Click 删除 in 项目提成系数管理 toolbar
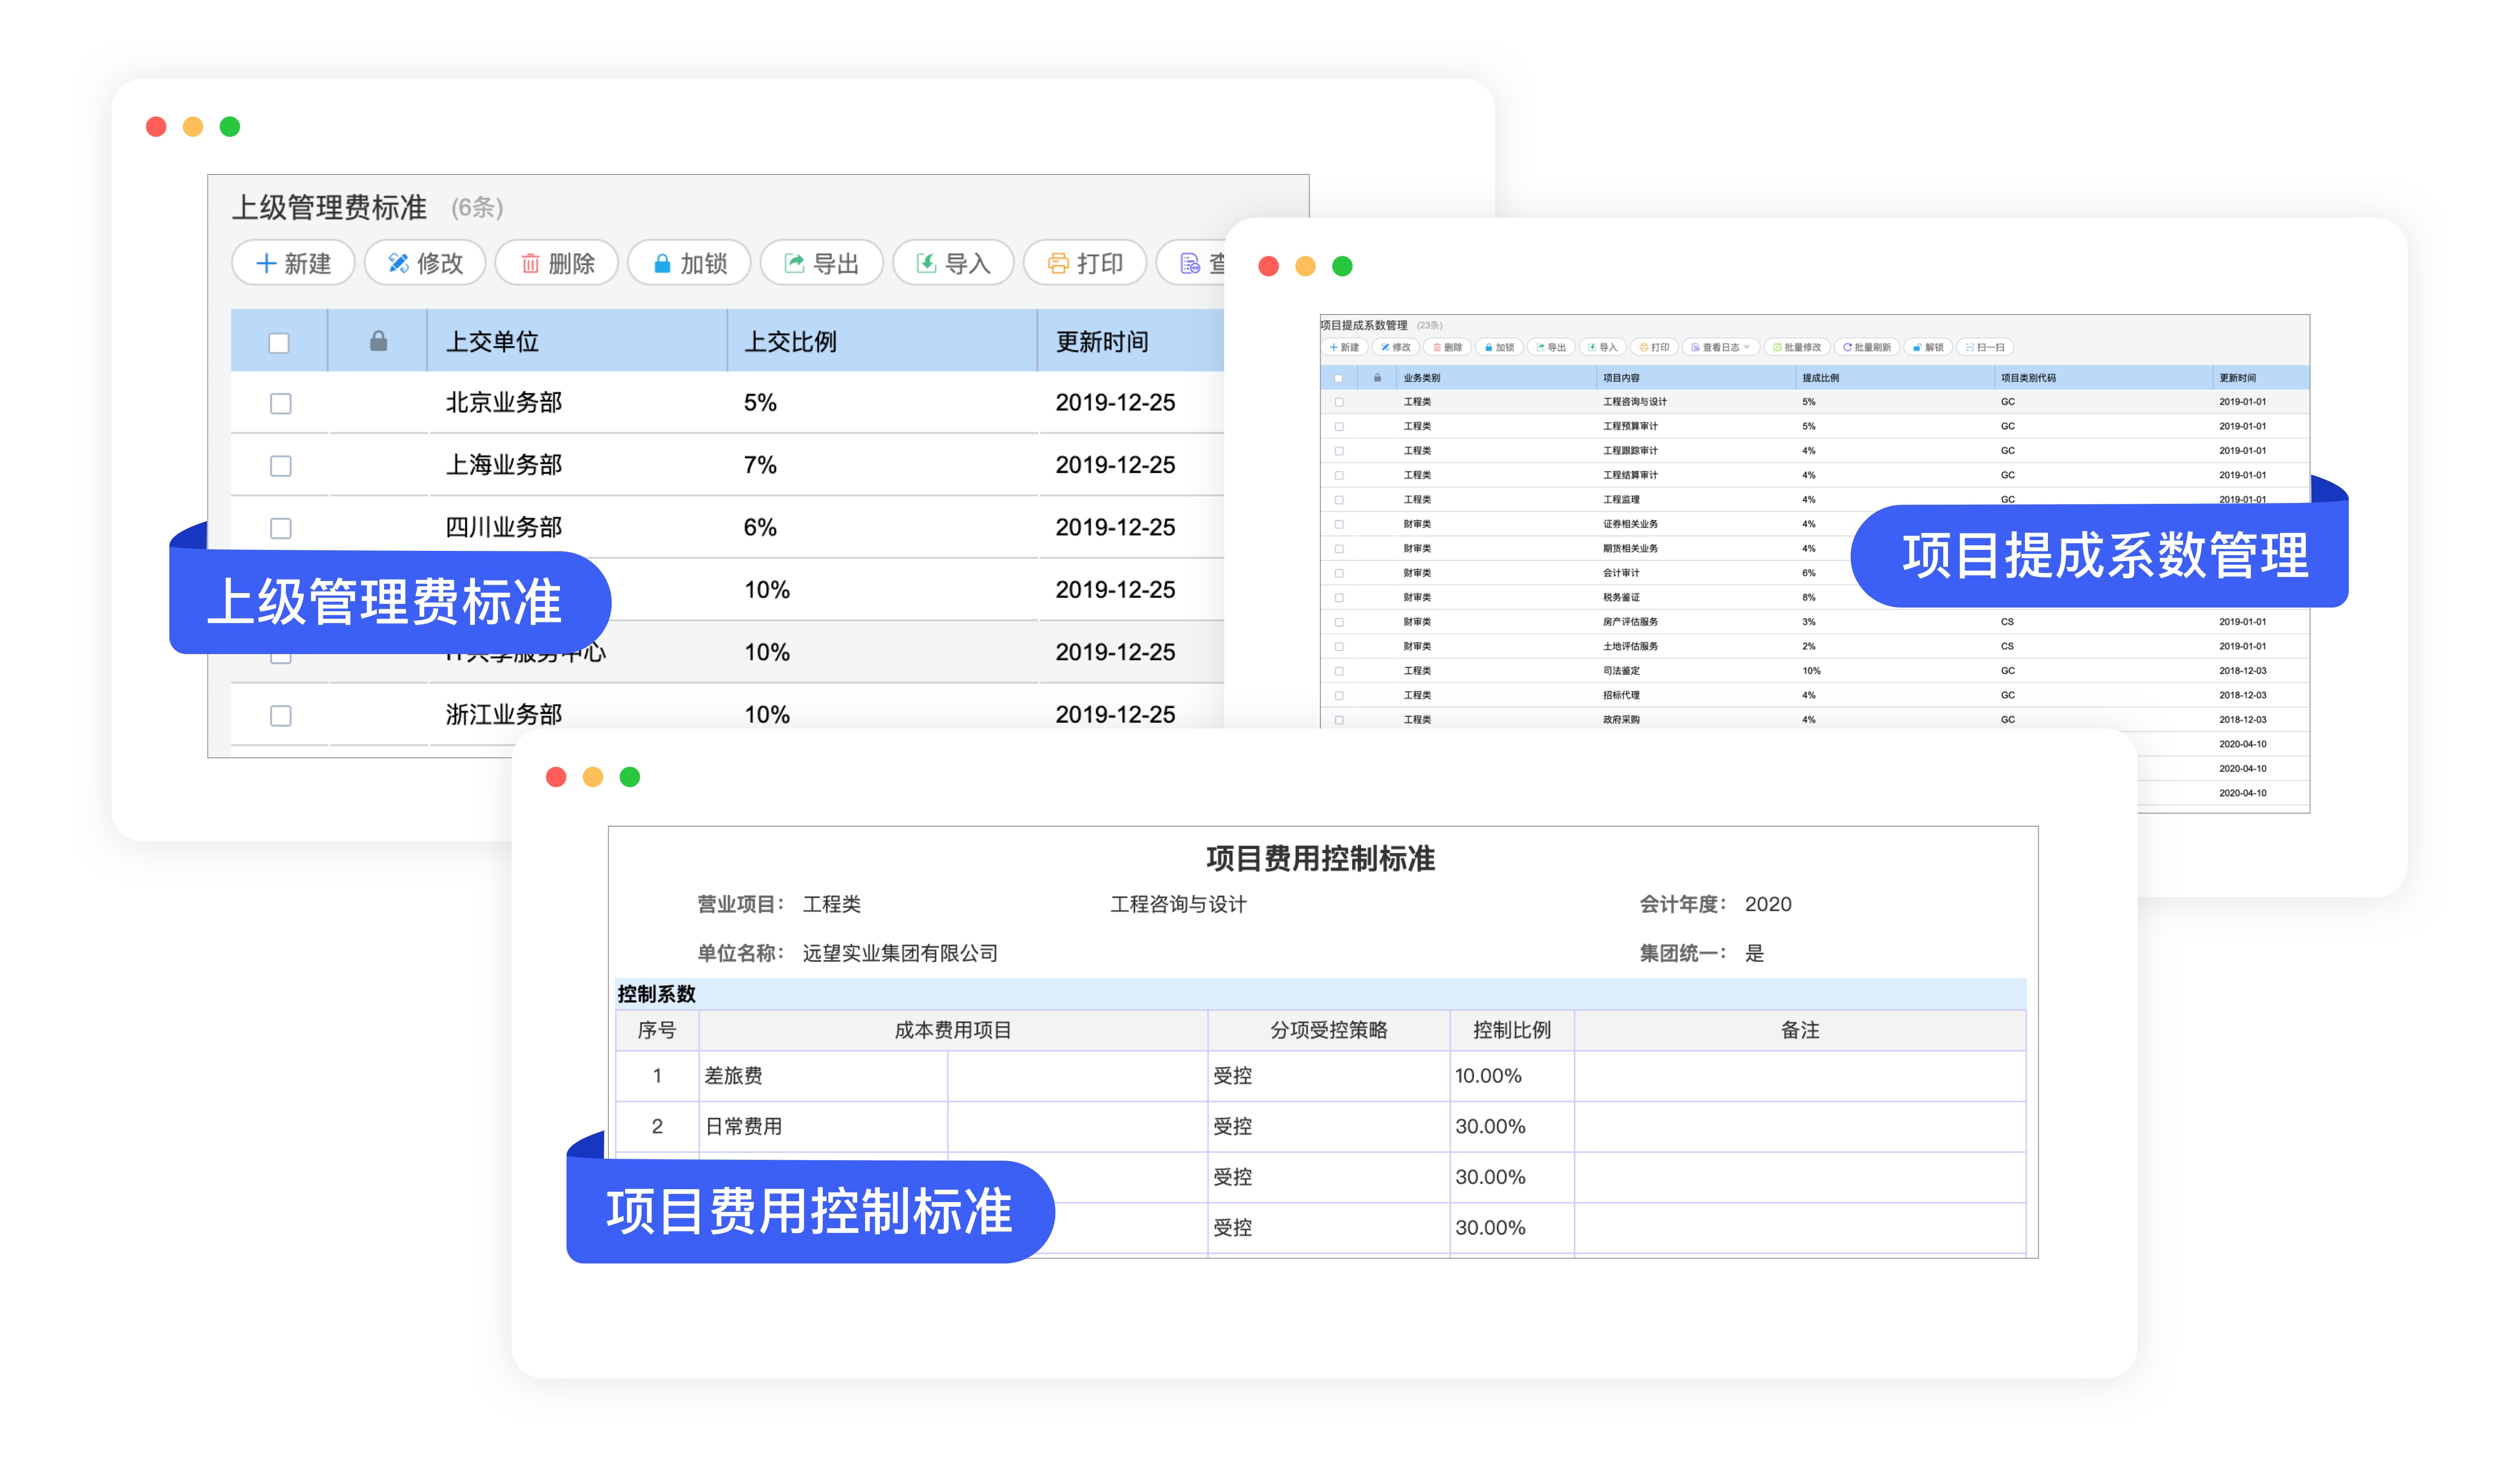The image size is (2520, 1457). 1447,347
